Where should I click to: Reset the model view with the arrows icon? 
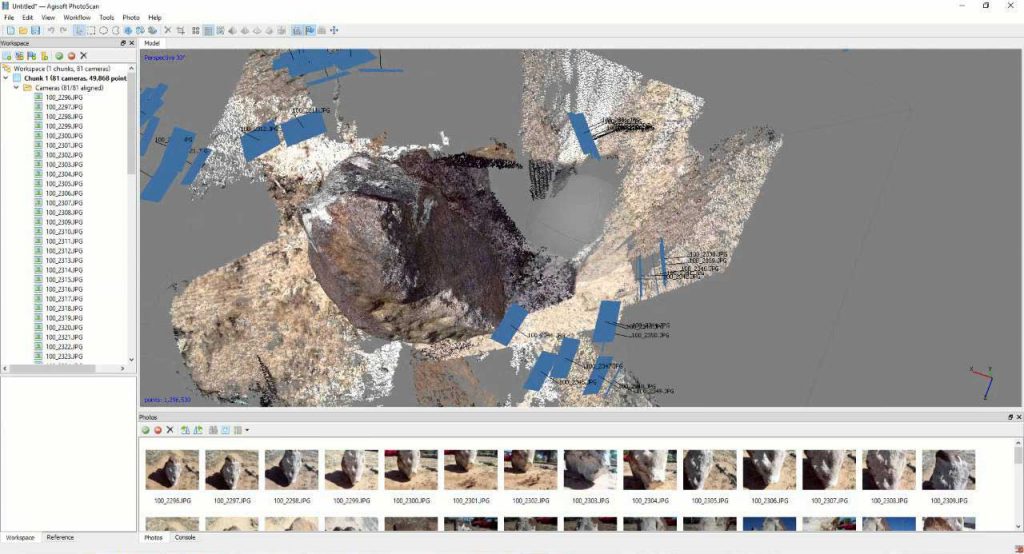pos(334,30)
